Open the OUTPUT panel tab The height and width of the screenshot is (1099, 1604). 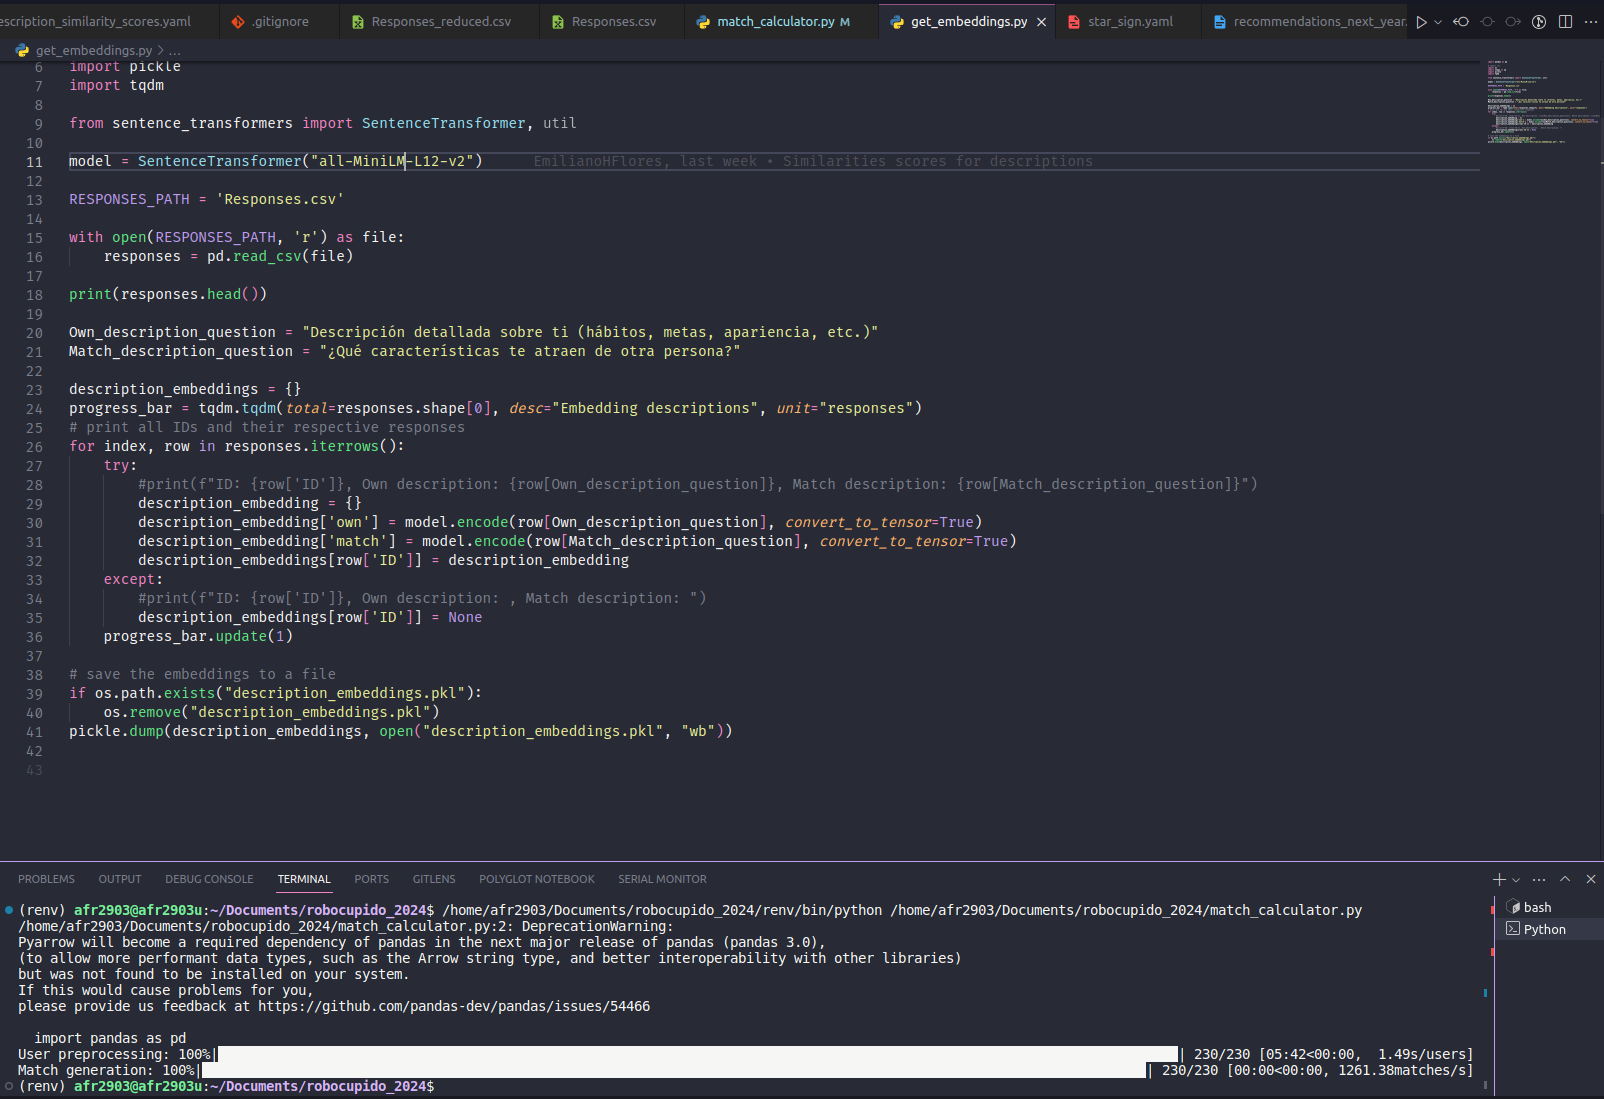pos(120,879)
